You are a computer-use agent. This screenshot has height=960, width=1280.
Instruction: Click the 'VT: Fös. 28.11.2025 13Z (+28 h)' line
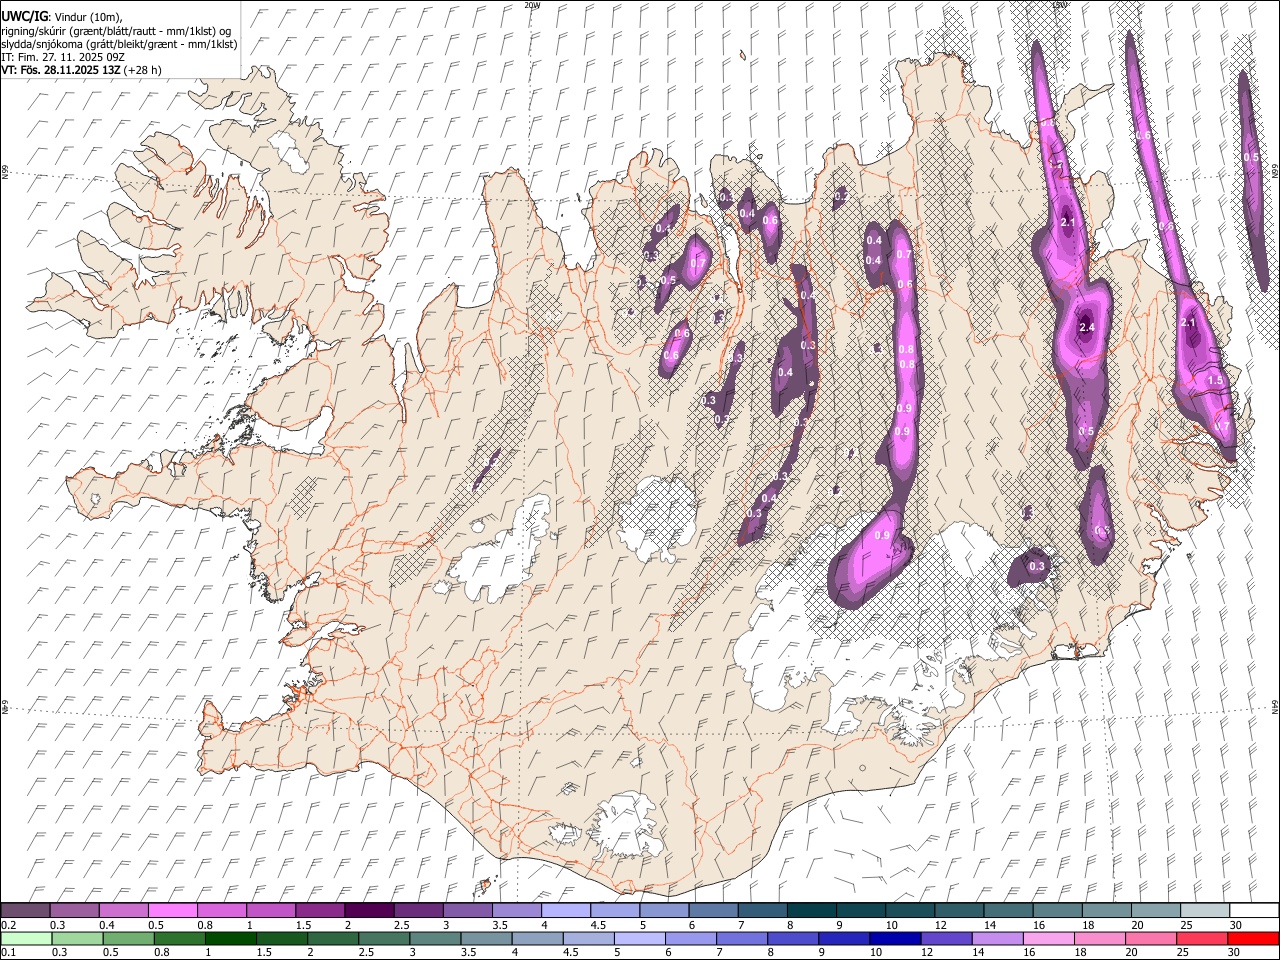click(x=82, y=70)
